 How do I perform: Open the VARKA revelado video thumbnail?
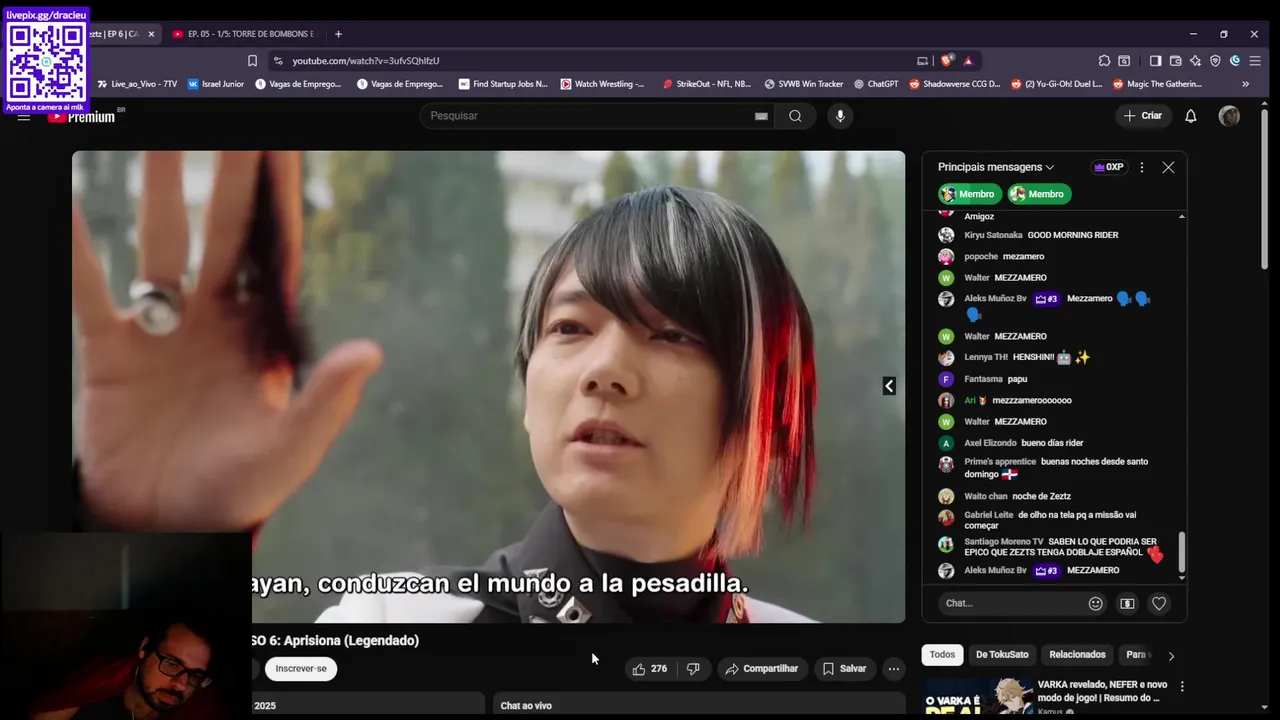(978, 698)
